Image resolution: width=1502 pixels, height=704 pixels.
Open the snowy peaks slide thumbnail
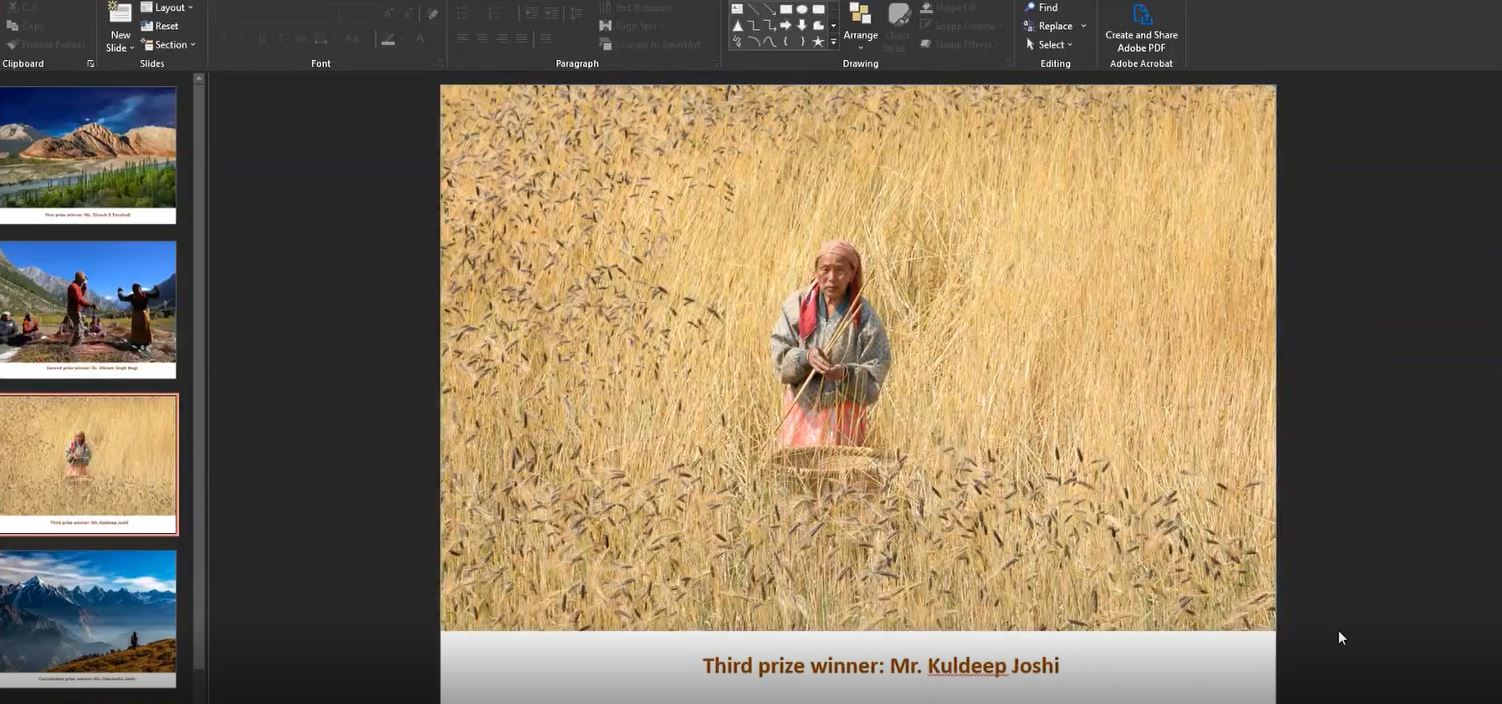(x=88, y=618)
